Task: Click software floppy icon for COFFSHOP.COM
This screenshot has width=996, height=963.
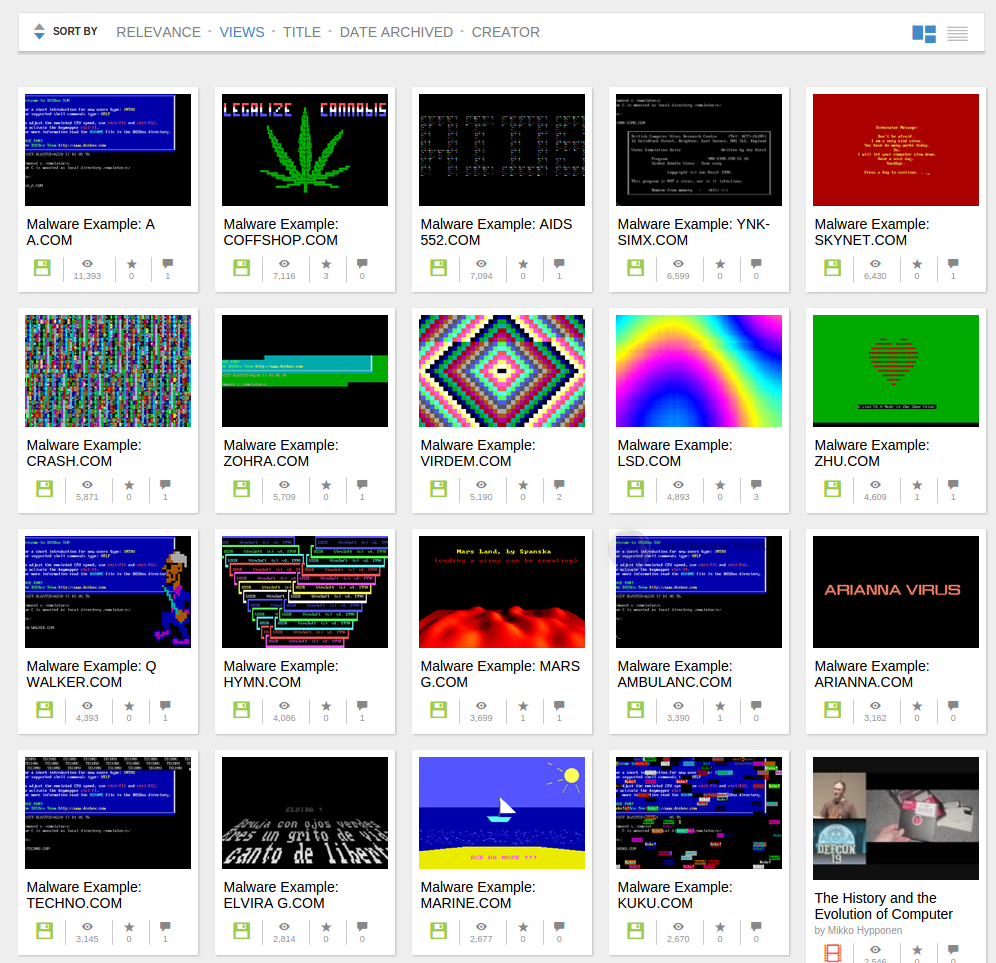Action: [x=242, y=268]
